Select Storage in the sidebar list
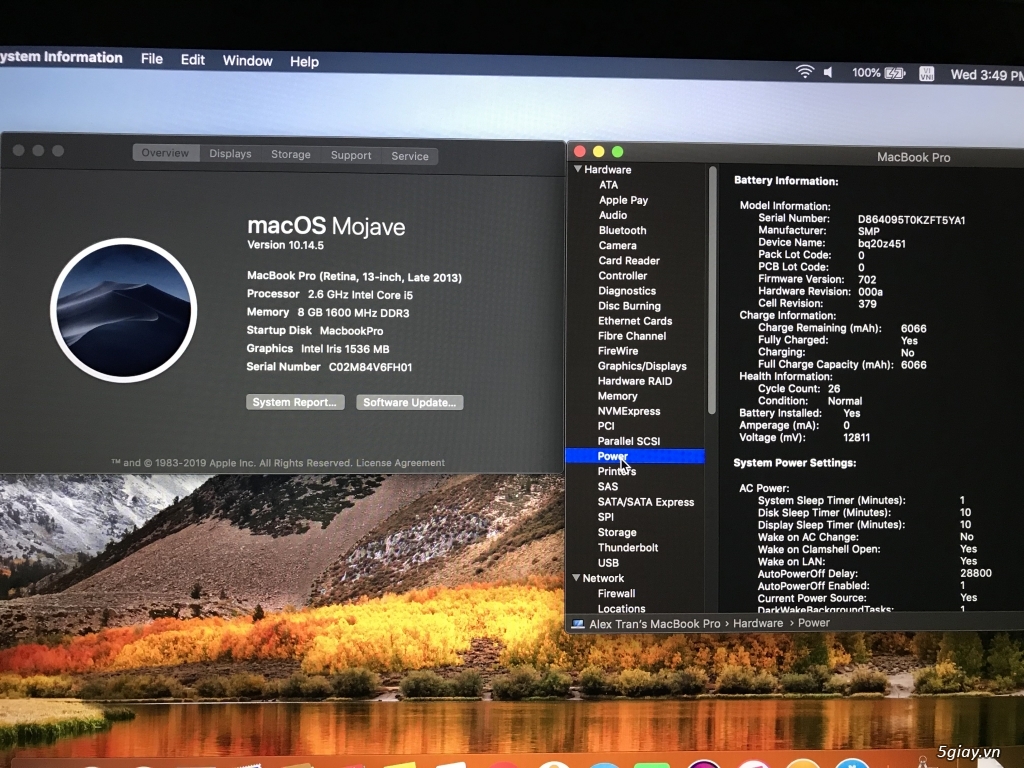The image size is (1024, 768). (616, 533)
